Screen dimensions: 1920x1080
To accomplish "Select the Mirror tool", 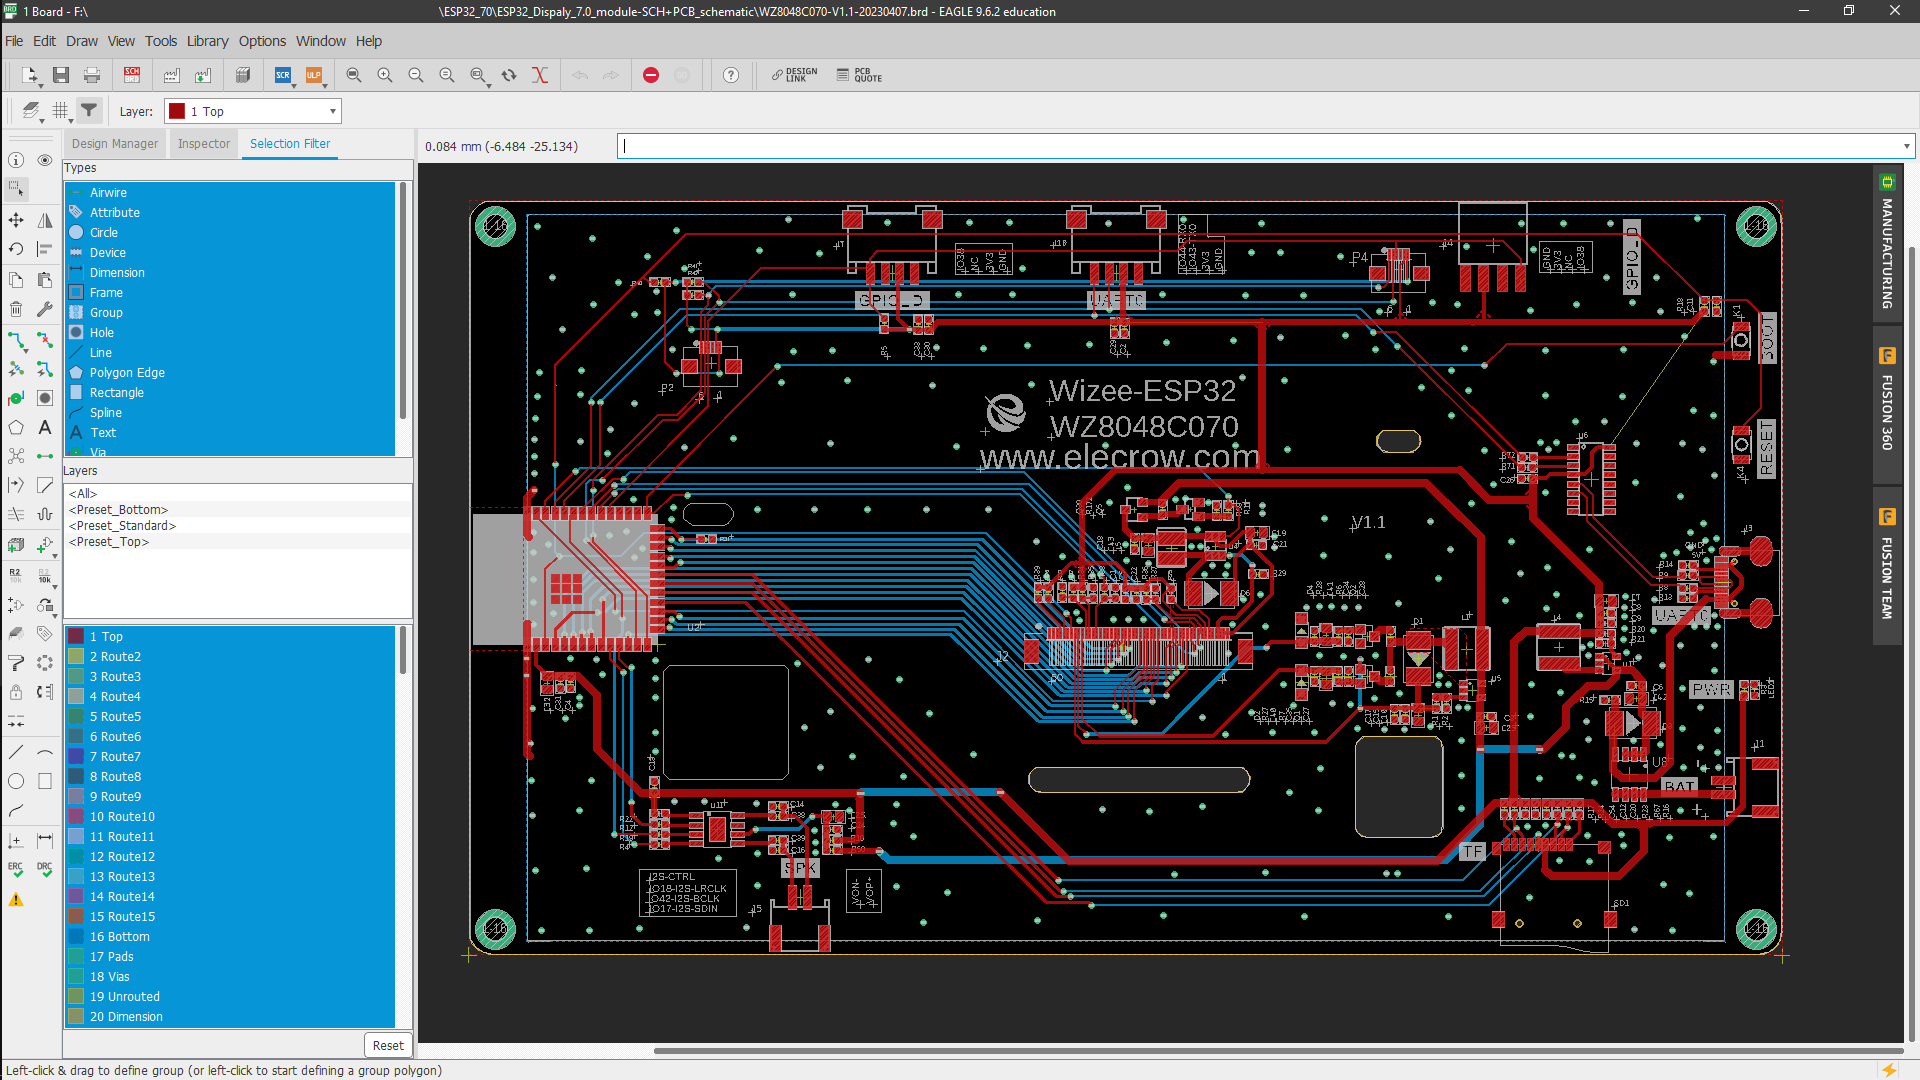I will click(45, 220).
